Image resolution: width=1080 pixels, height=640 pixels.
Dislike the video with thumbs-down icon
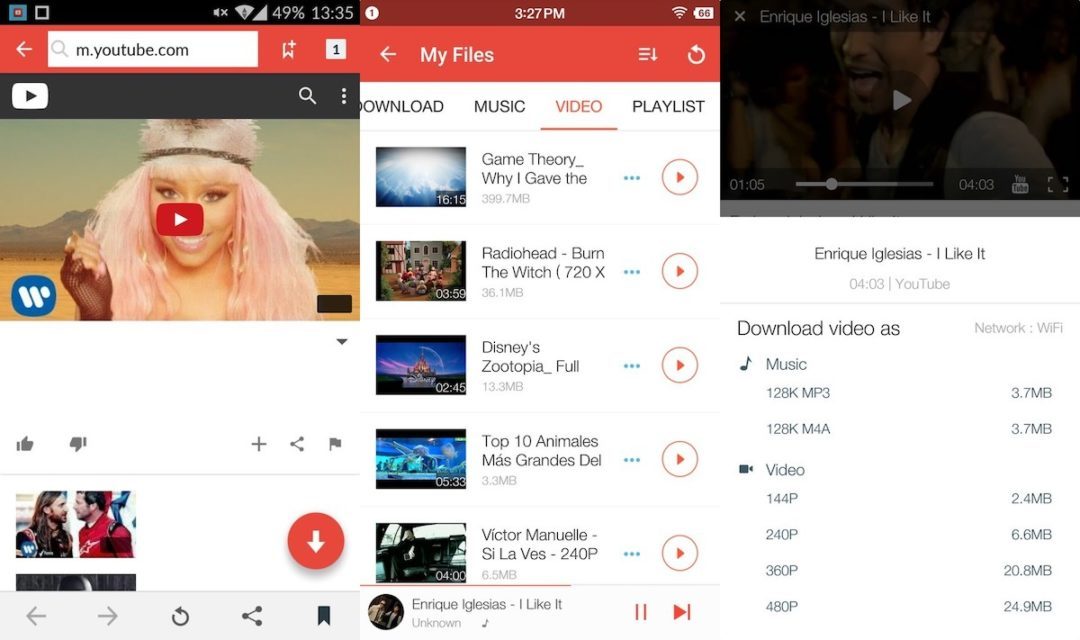coord(78,444)
